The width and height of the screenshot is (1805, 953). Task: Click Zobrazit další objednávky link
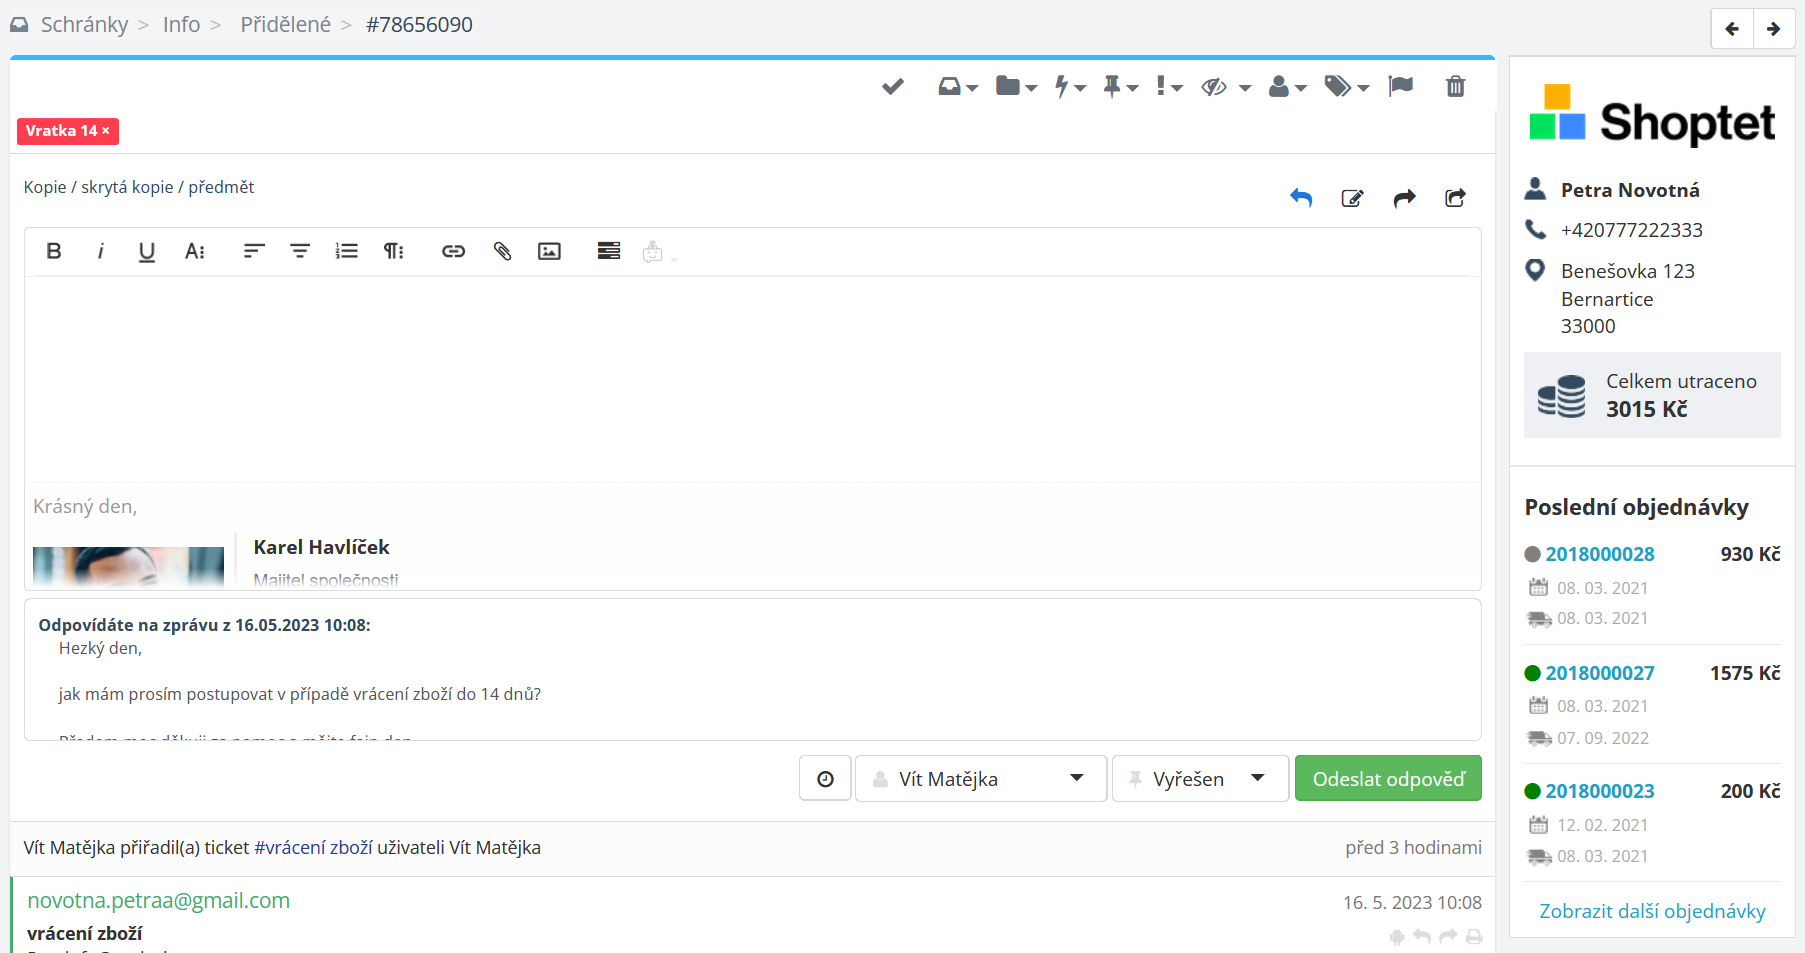1652,911
